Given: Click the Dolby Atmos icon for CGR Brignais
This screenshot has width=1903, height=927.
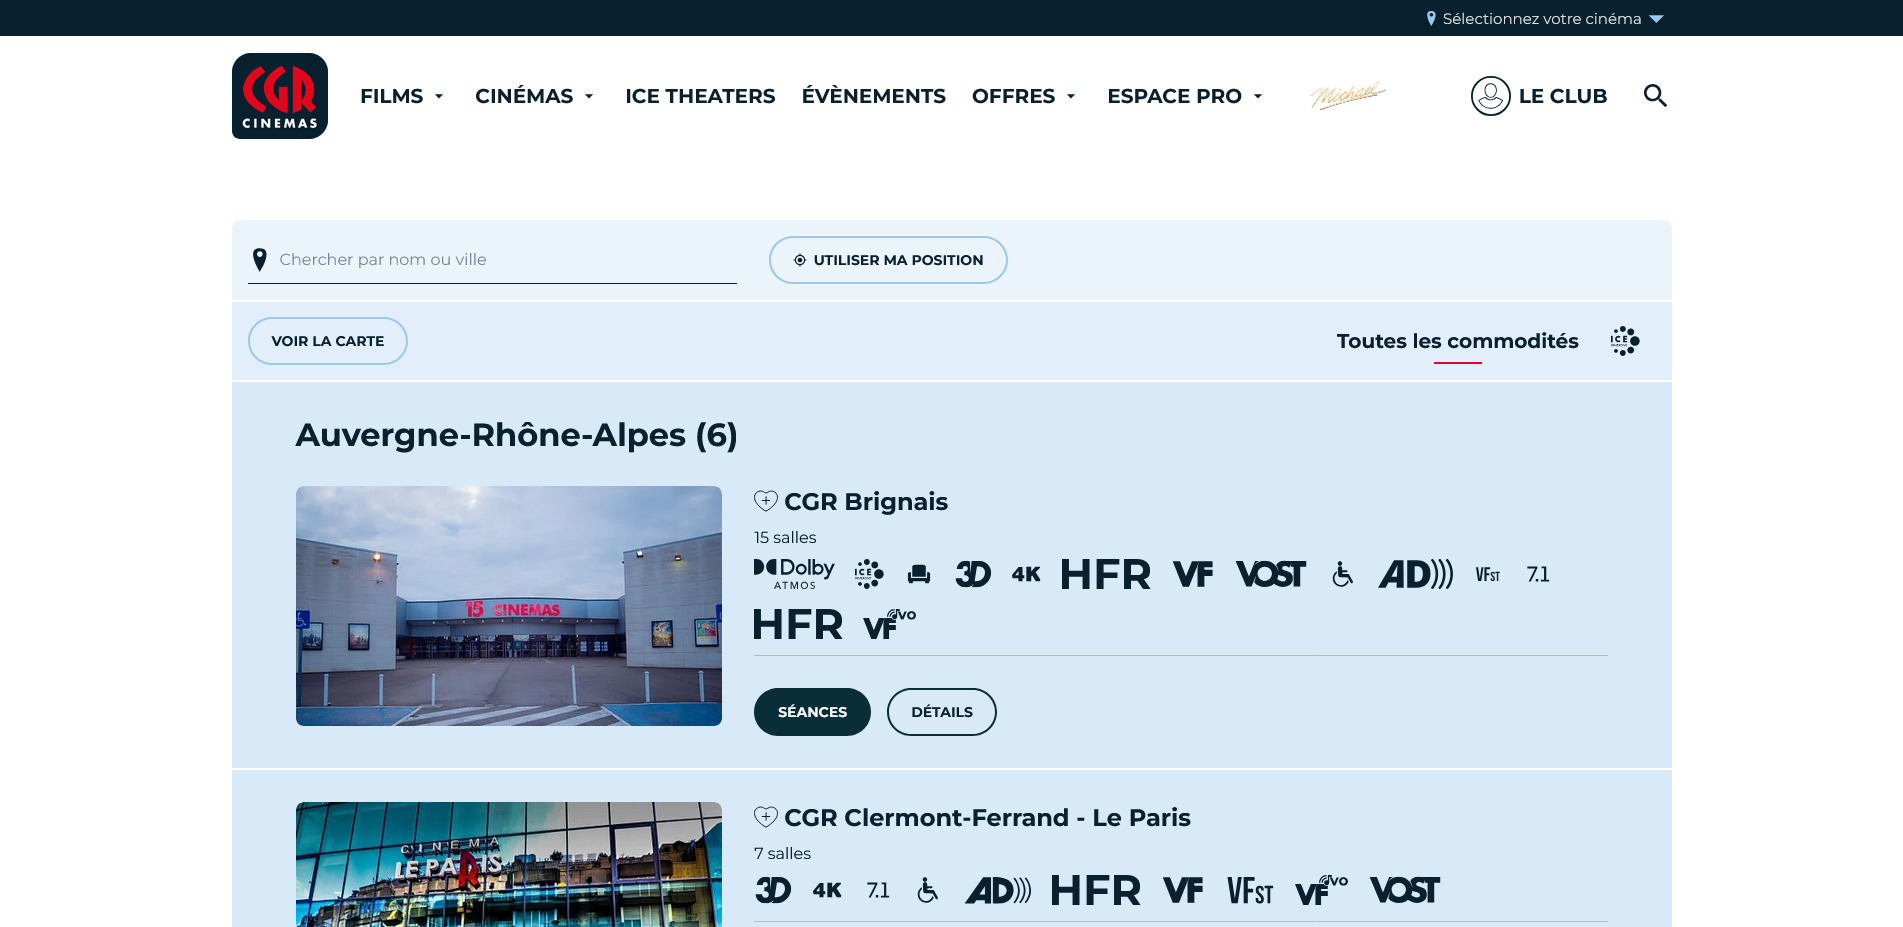Looking at the screenshot, I should tap(794, 574).
